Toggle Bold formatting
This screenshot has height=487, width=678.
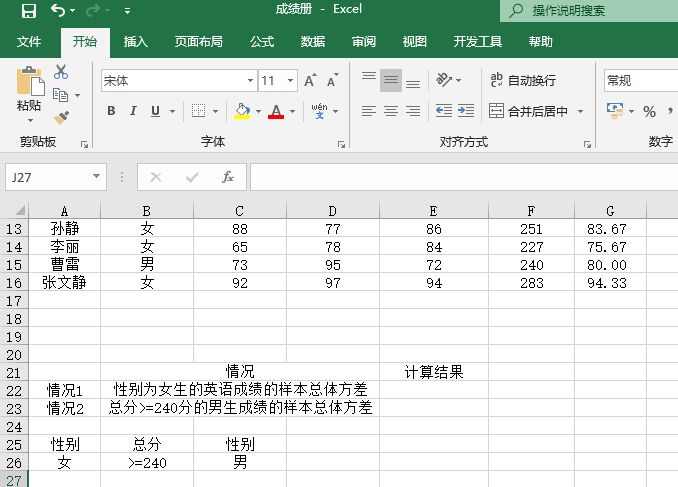click(111, 111)
